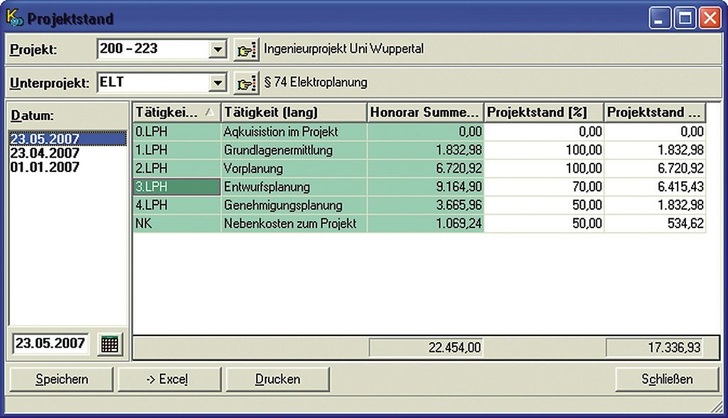The image size is (728, 418).
Task: Select the date 01.01.2007 in list
Action: click(x=45, y=167)
